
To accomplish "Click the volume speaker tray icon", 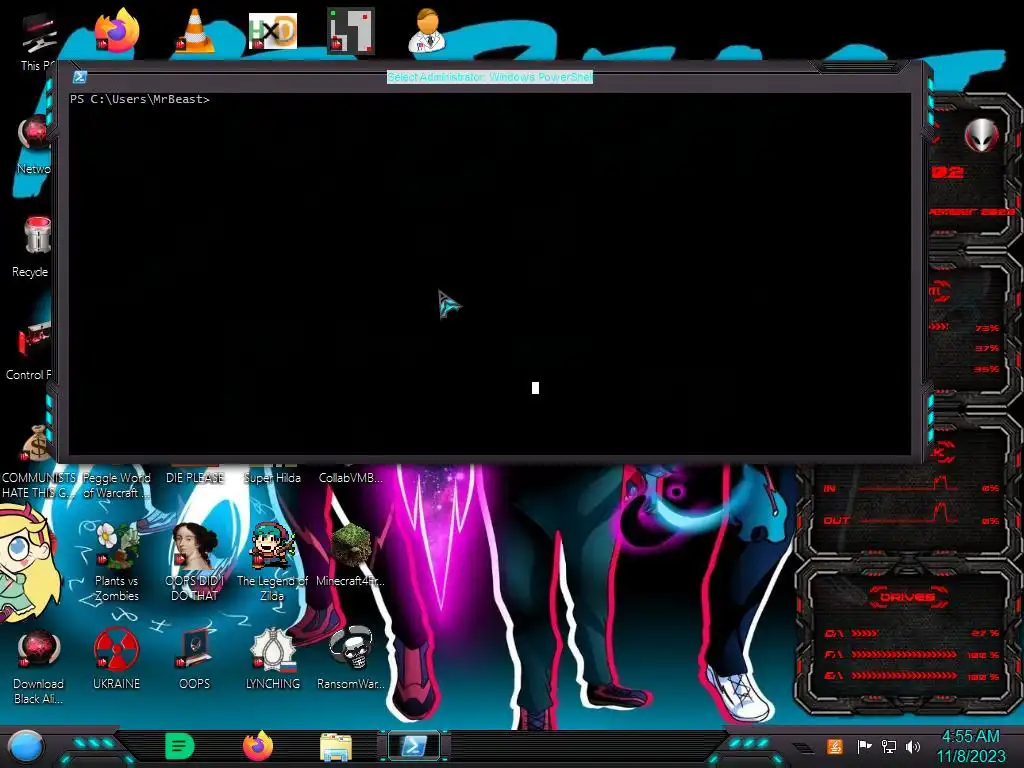I will click(x=913, y=746).
